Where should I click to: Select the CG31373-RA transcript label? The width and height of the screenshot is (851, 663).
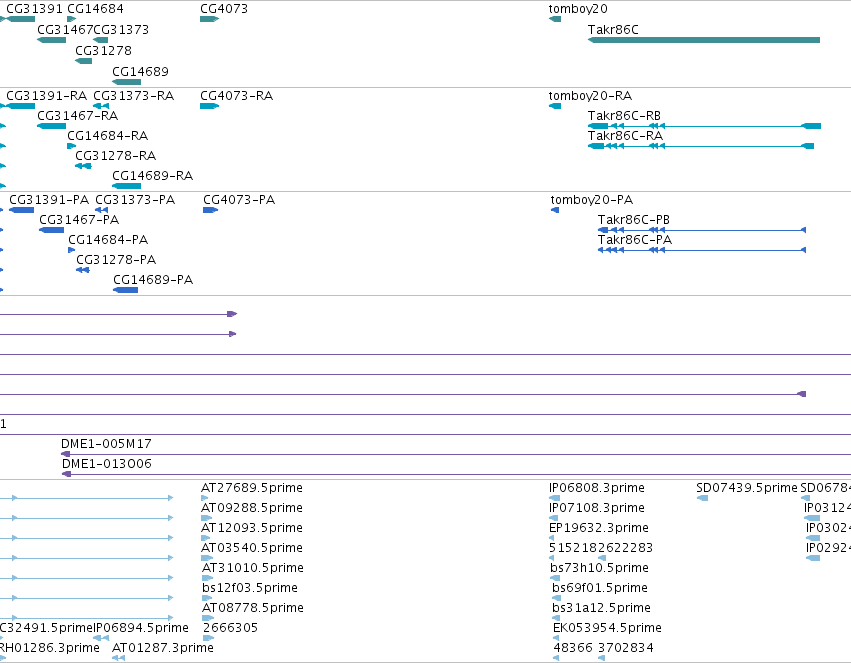134,95
